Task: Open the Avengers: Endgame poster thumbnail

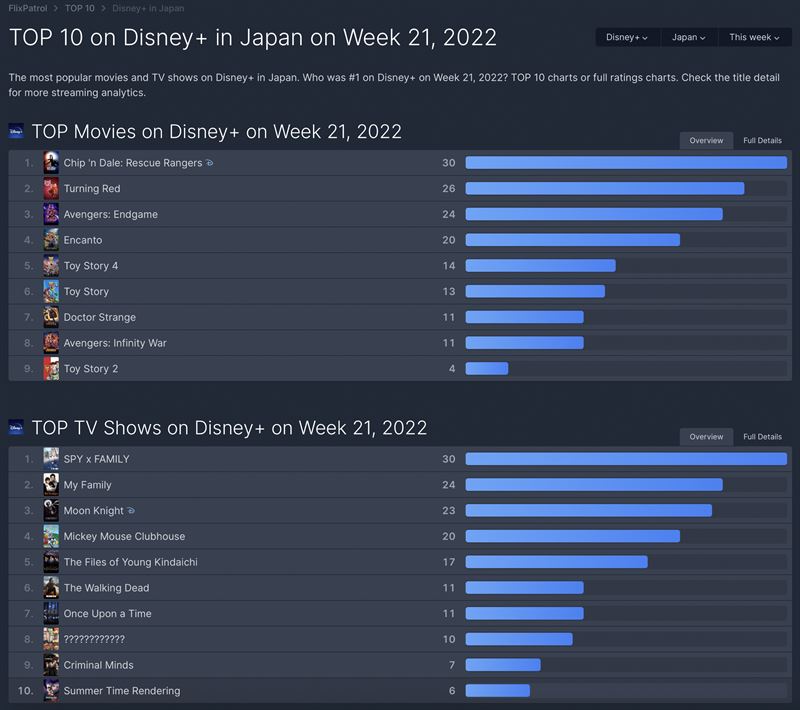Action: 51,214
